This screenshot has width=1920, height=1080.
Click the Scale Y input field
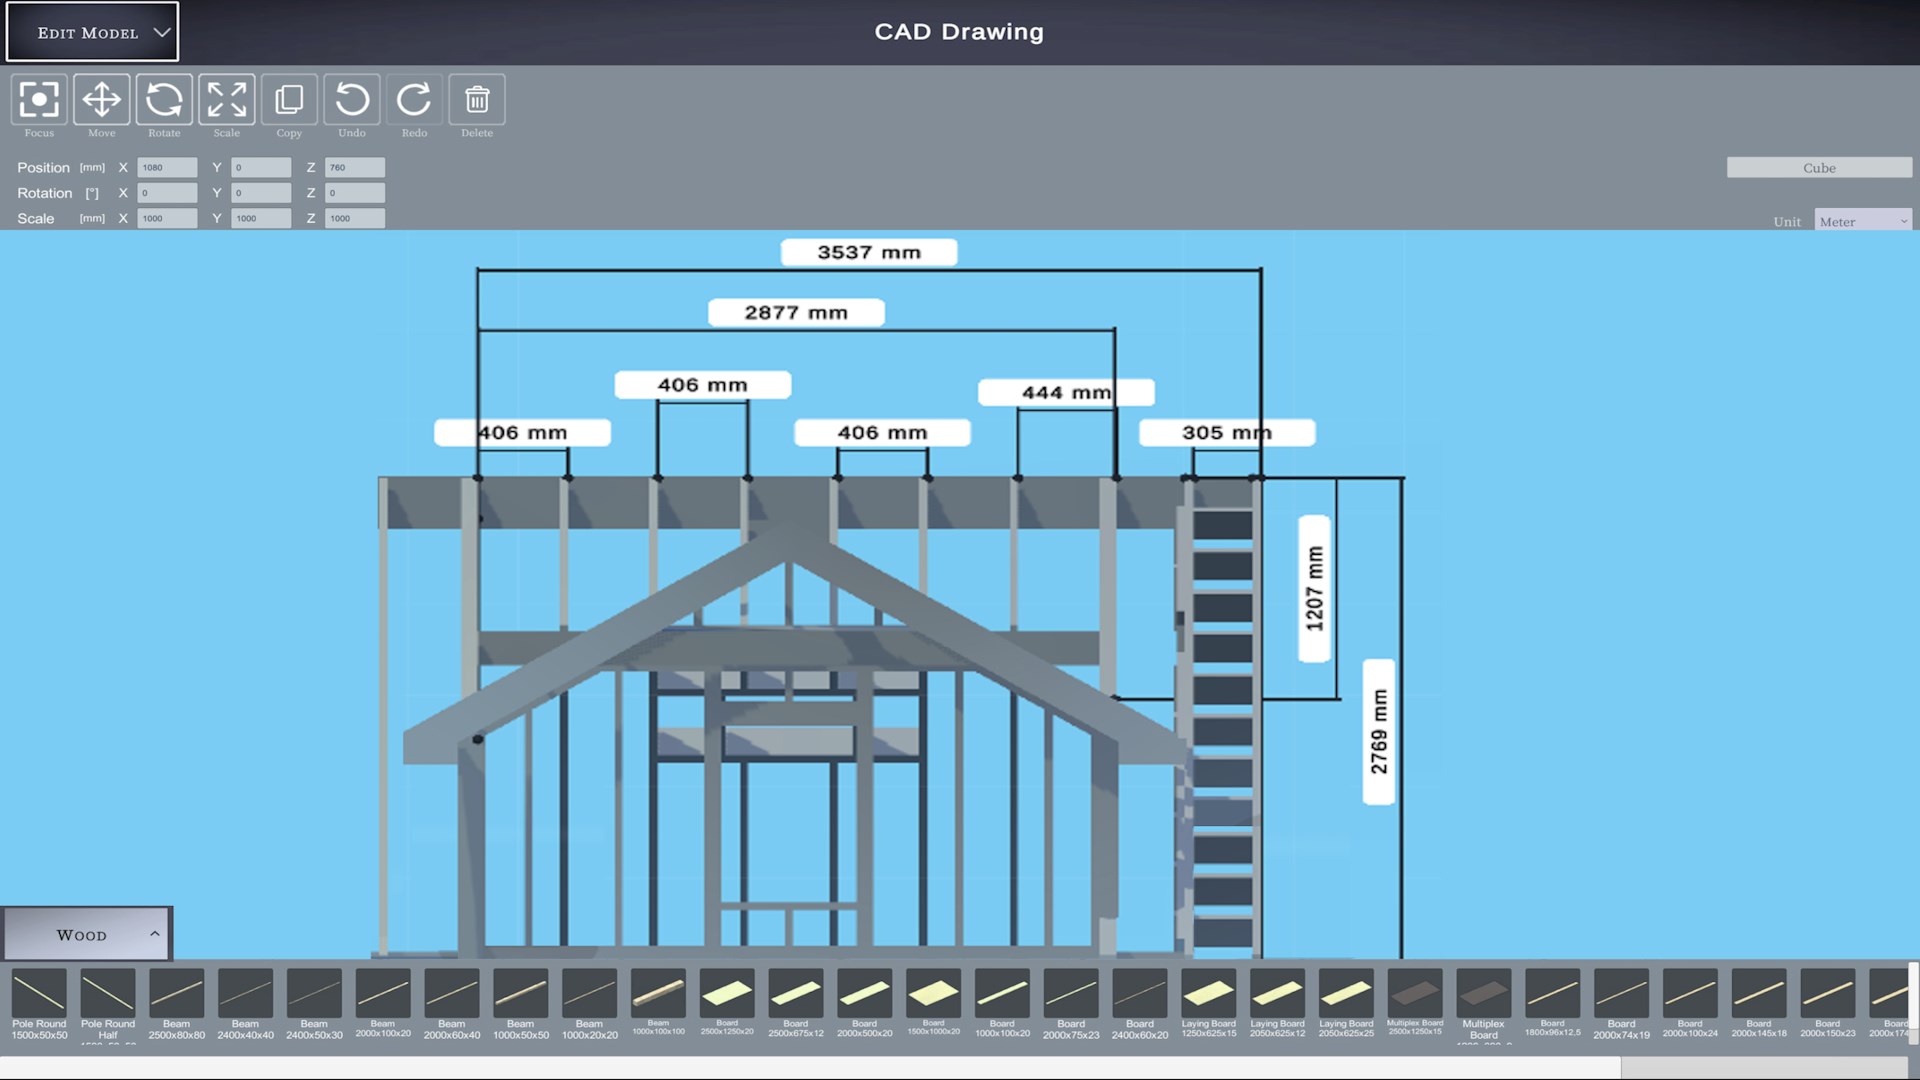pyautogui.click(x=260, y=218)
